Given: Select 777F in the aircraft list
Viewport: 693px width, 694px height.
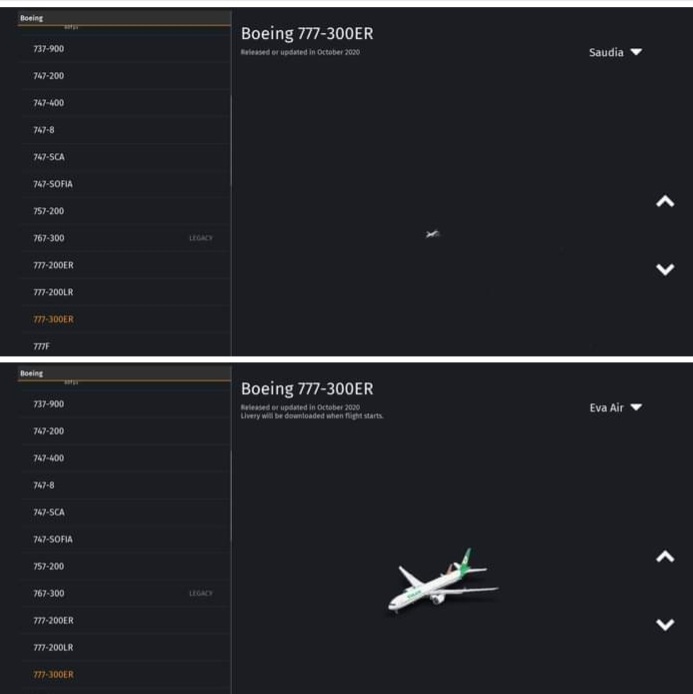Looking at the screenshot, I should click(42, 346).
